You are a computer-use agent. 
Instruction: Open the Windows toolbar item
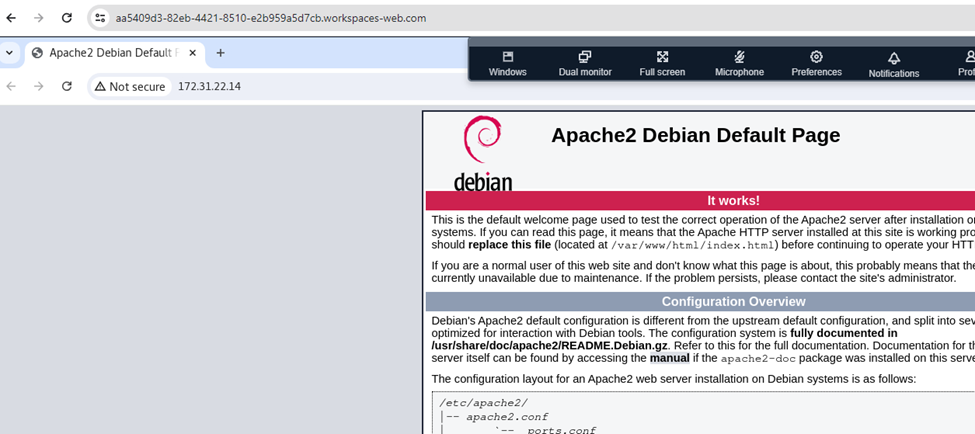click(x=507, y=64)
